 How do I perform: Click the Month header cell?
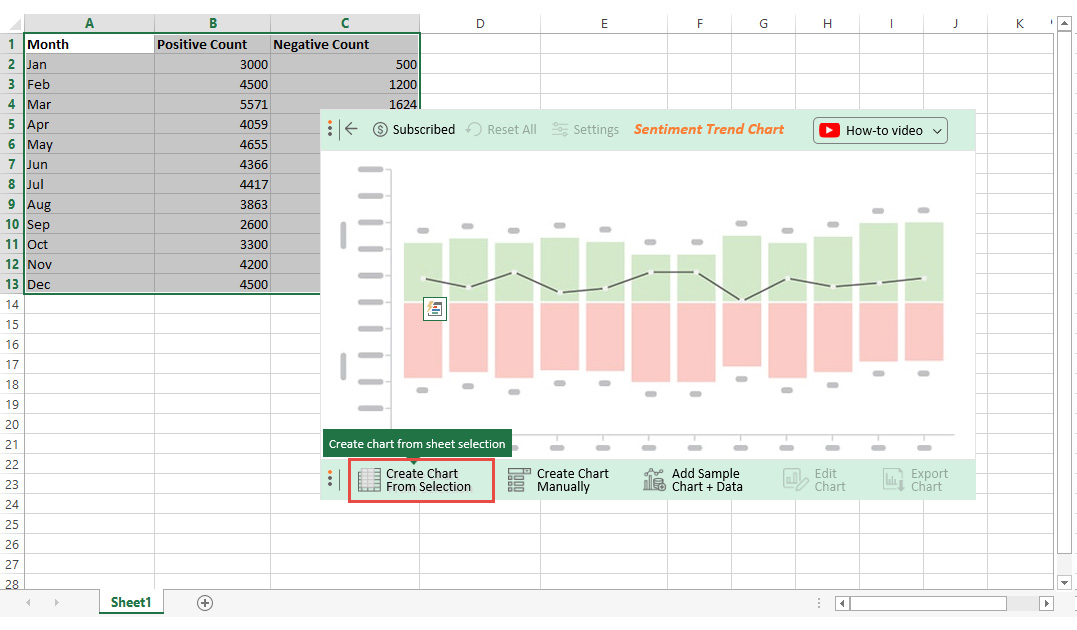click(89, 44)
